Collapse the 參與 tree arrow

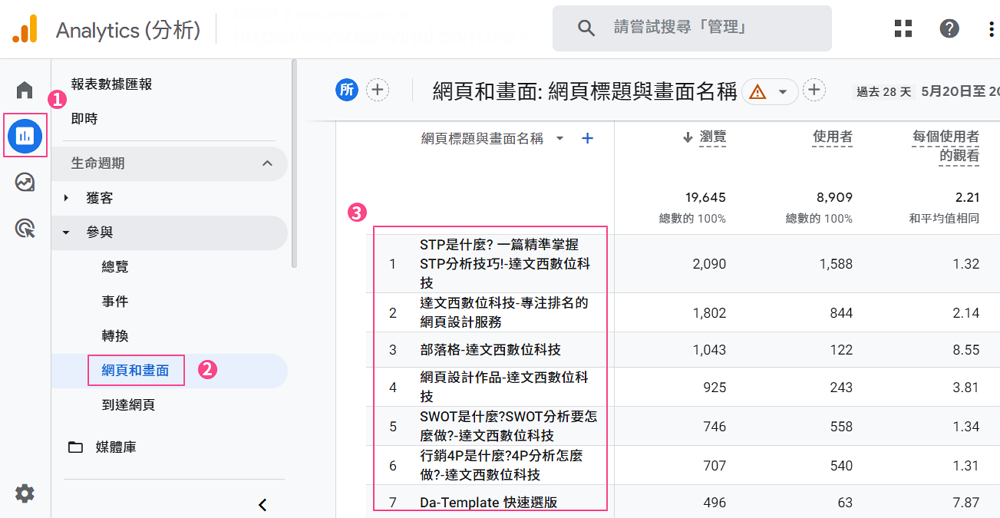coord(66,233)
